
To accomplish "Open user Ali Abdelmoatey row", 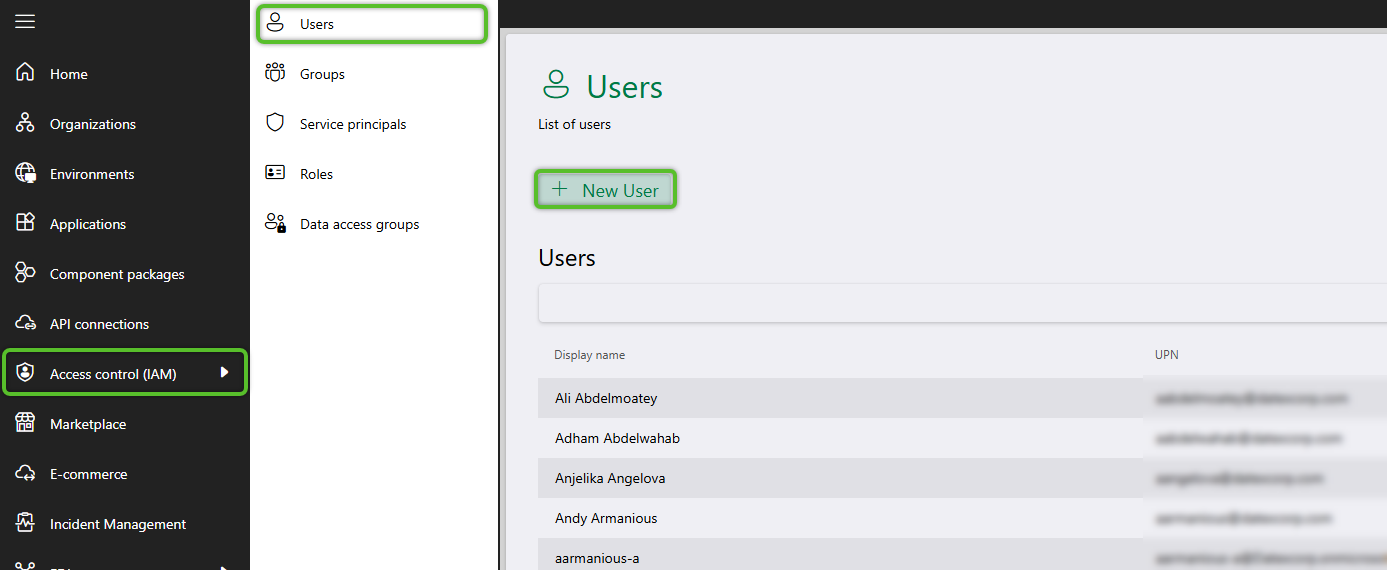I will pos(606,398).
